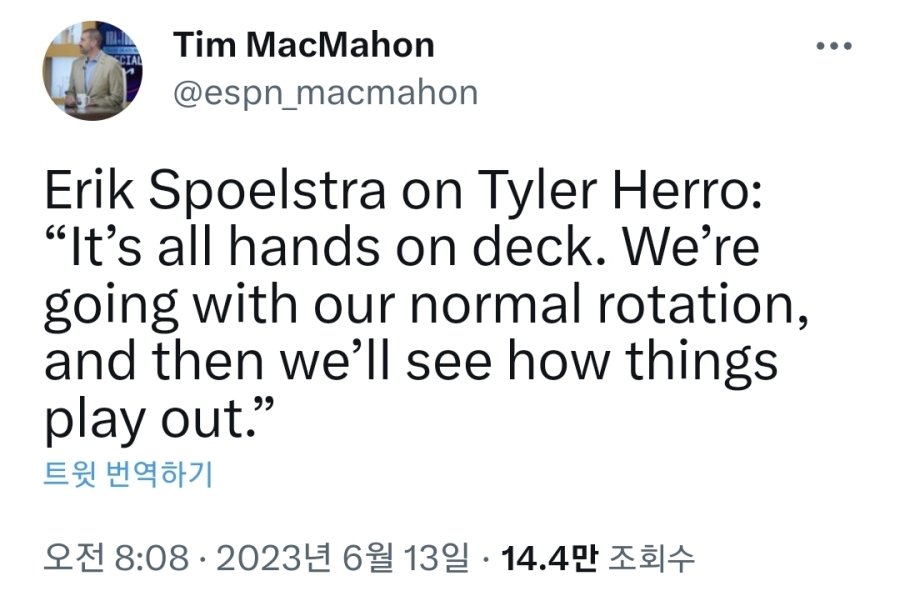Click the word "We're" in the tweet
Image resolution: width=900 pixels, height=611 pixels.
pyautogui.click(x=692, y=248)
